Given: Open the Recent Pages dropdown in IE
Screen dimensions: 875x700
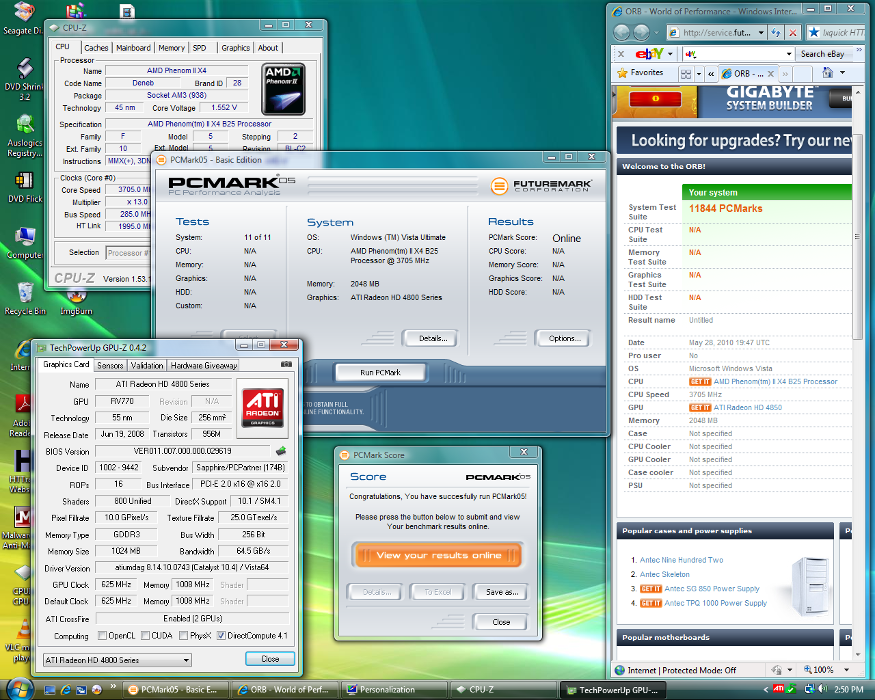Looking at the screenshot, I should pyautogui.click(x=657, y=32).
